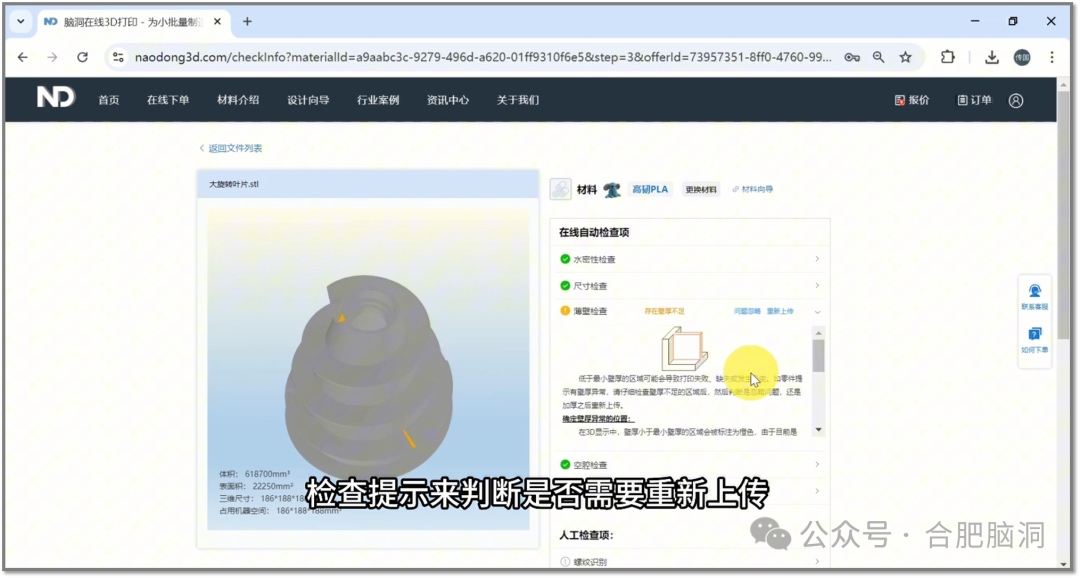Click the 更换材料 button
The height and width of the screenshot is (578, 1080).
701,190
